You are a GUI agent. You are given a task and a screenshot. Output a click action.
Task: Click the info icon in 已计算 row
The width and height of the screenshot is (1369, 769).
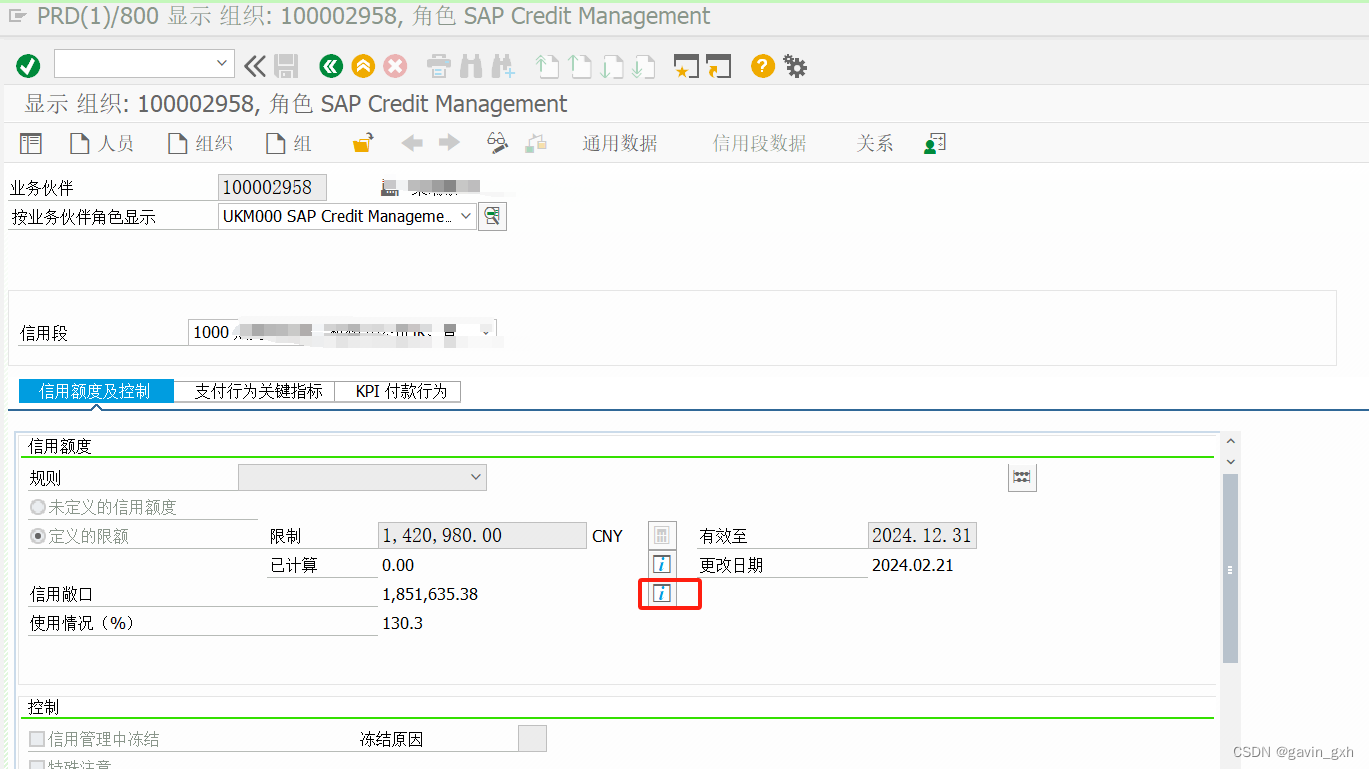click(662, 564)
